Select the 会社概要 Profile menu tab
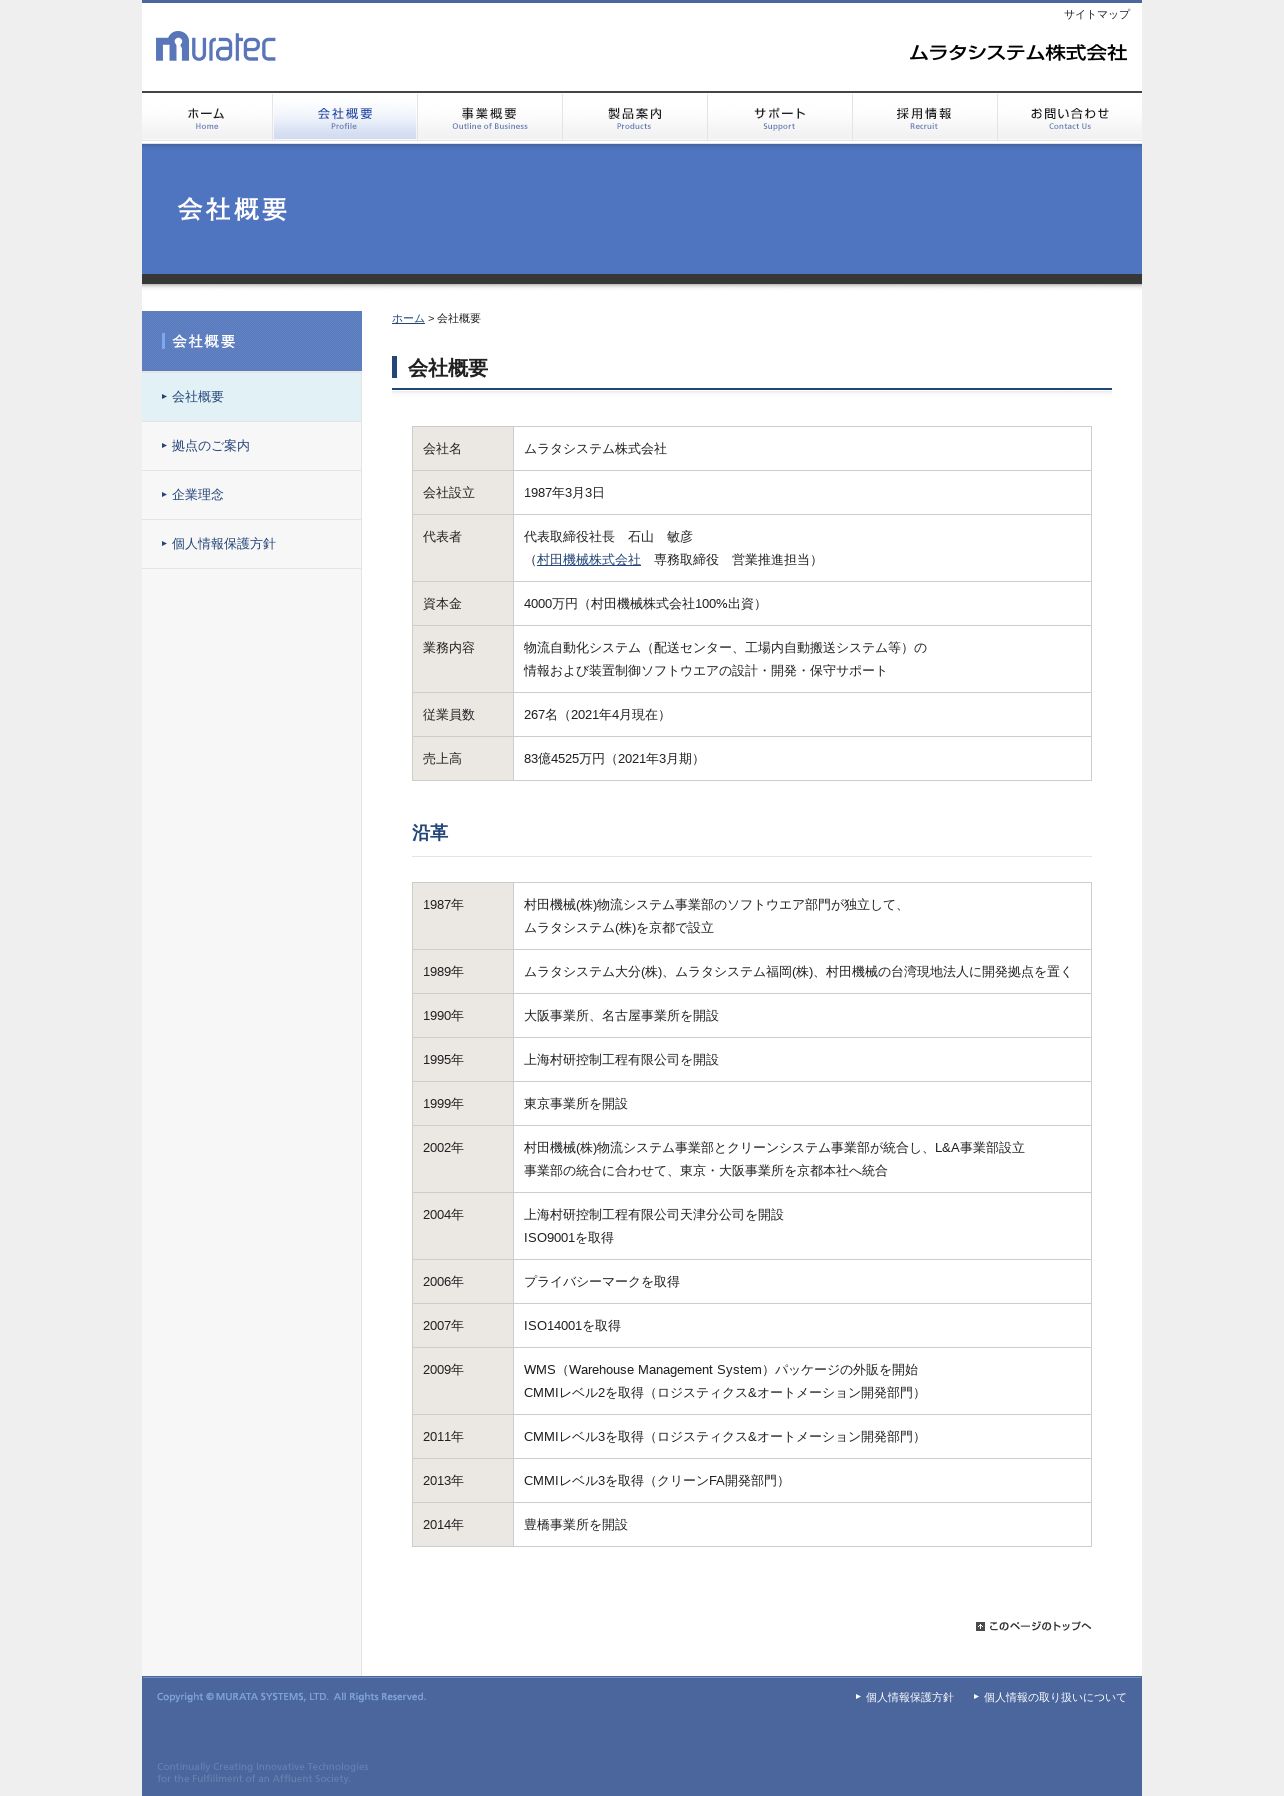Viewport: 1284px width, 1796px height. click(x=345, y=117)
